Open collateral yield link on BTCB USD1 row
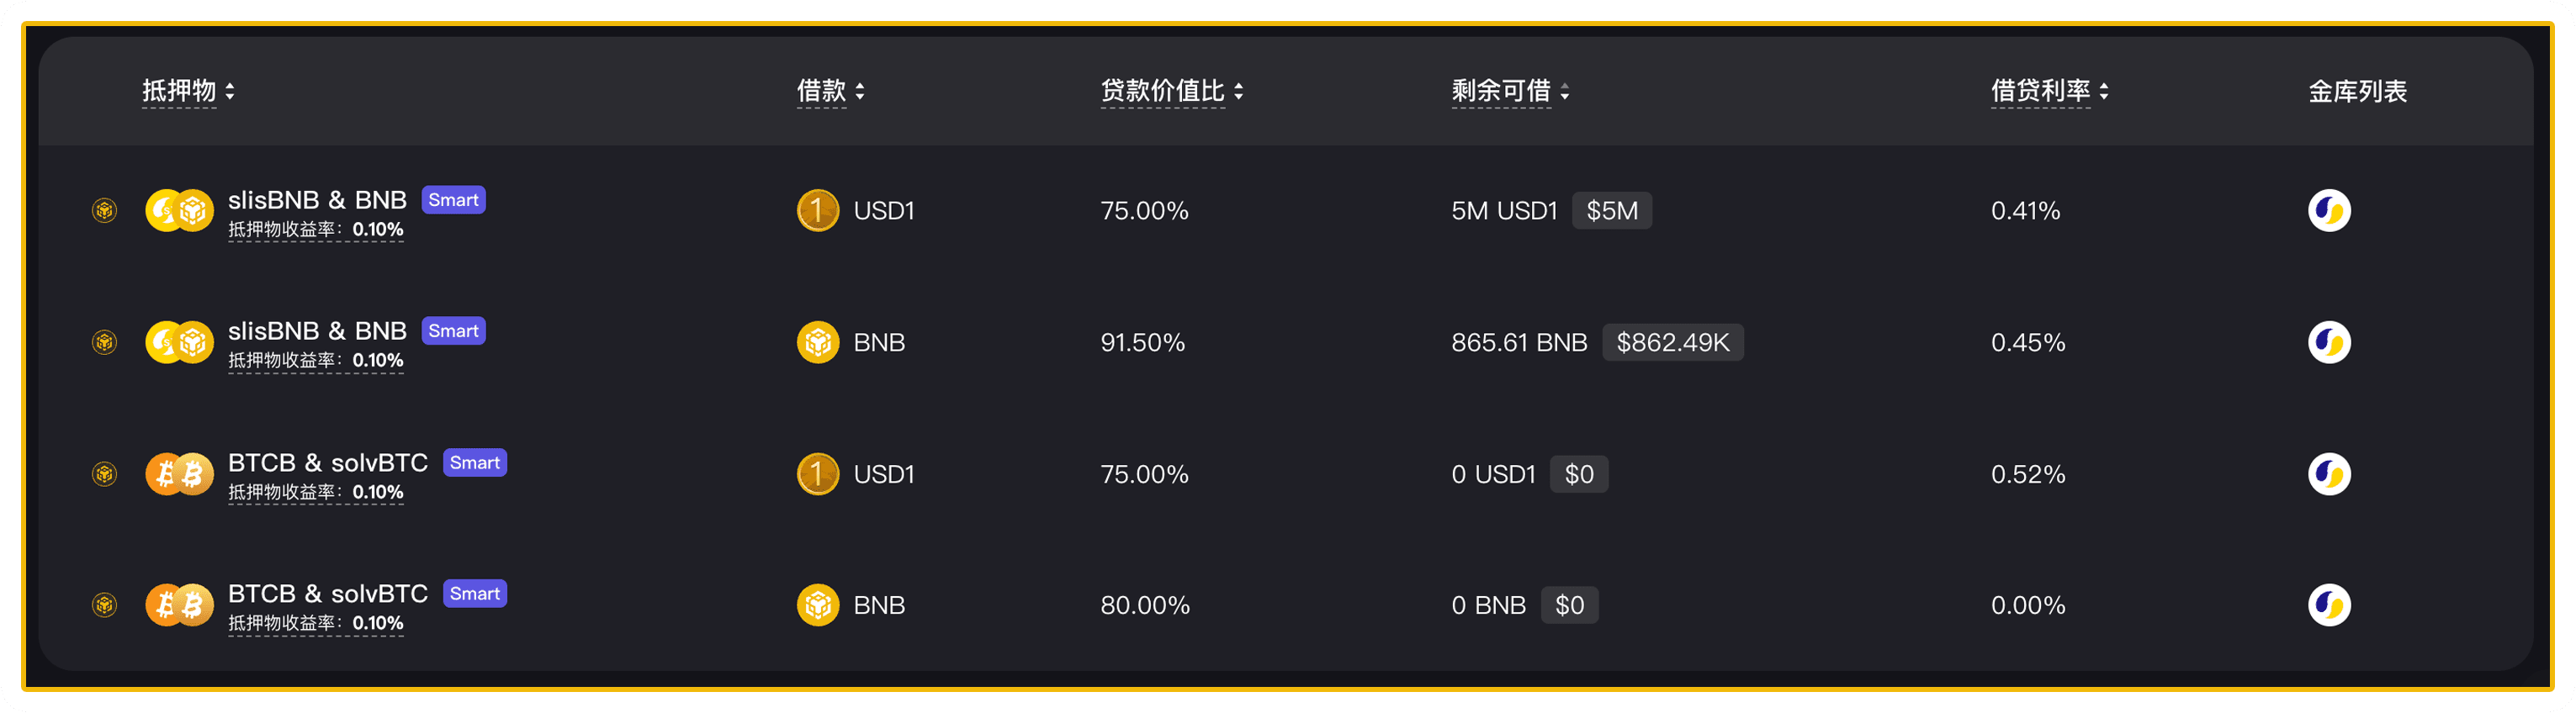2576x713 pixels. (315, 492)
